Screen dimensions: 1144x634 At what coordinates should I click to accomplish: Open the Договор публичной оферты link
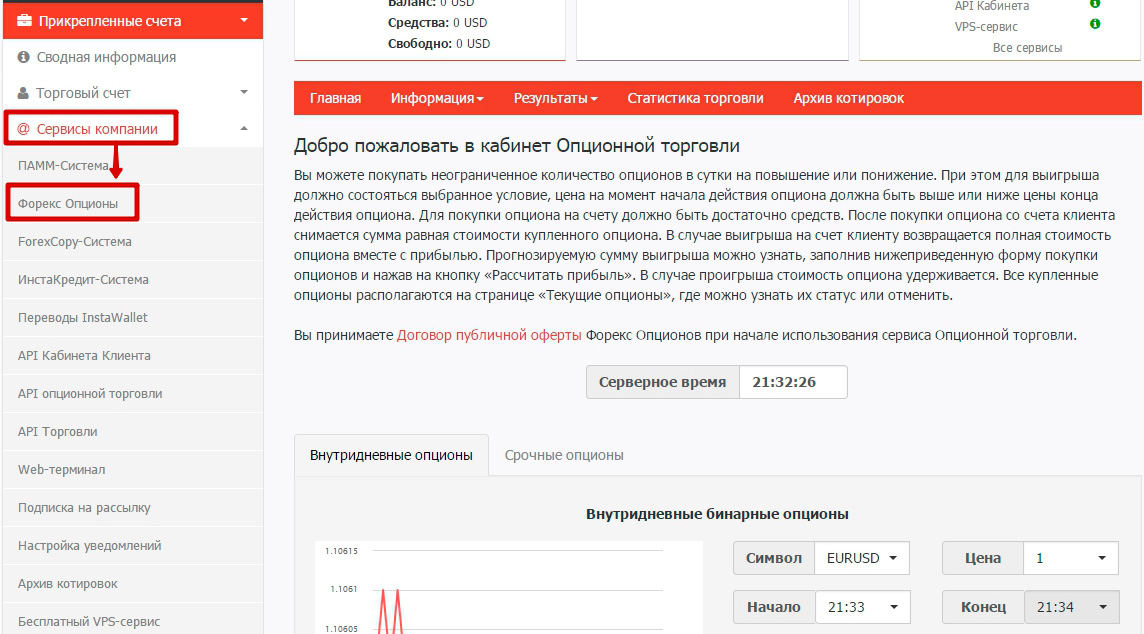point(489,336)
